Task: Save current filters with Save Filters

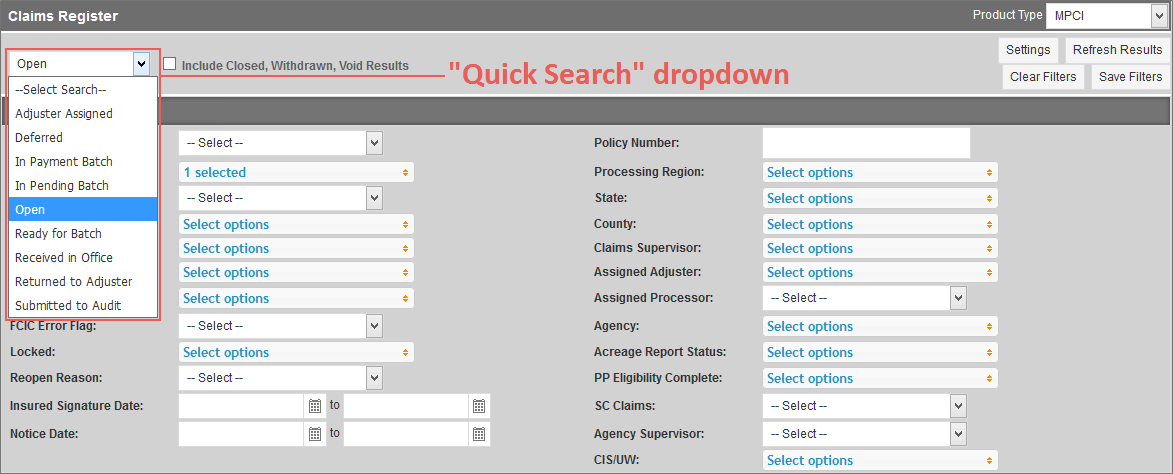Action: click(1130, 77)
